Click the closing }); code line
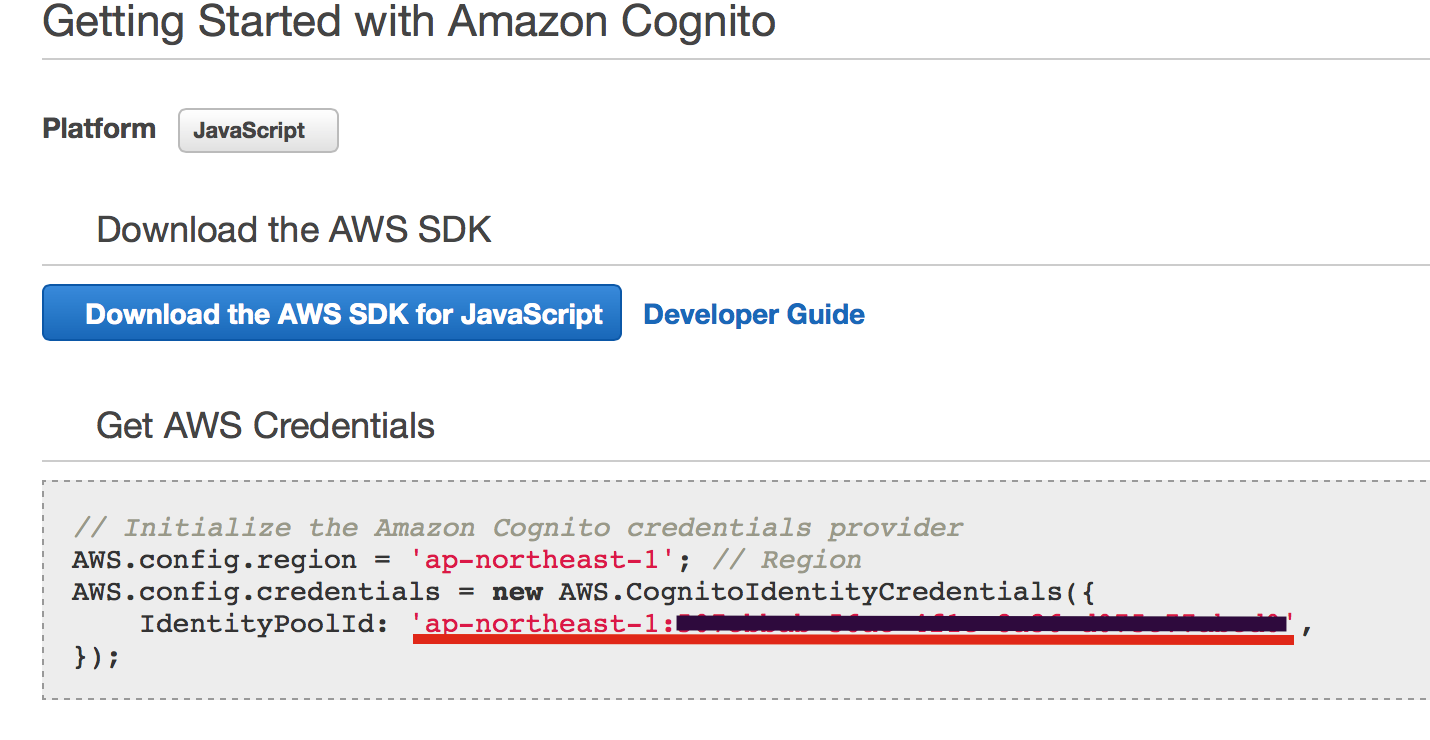 [96, 657]
